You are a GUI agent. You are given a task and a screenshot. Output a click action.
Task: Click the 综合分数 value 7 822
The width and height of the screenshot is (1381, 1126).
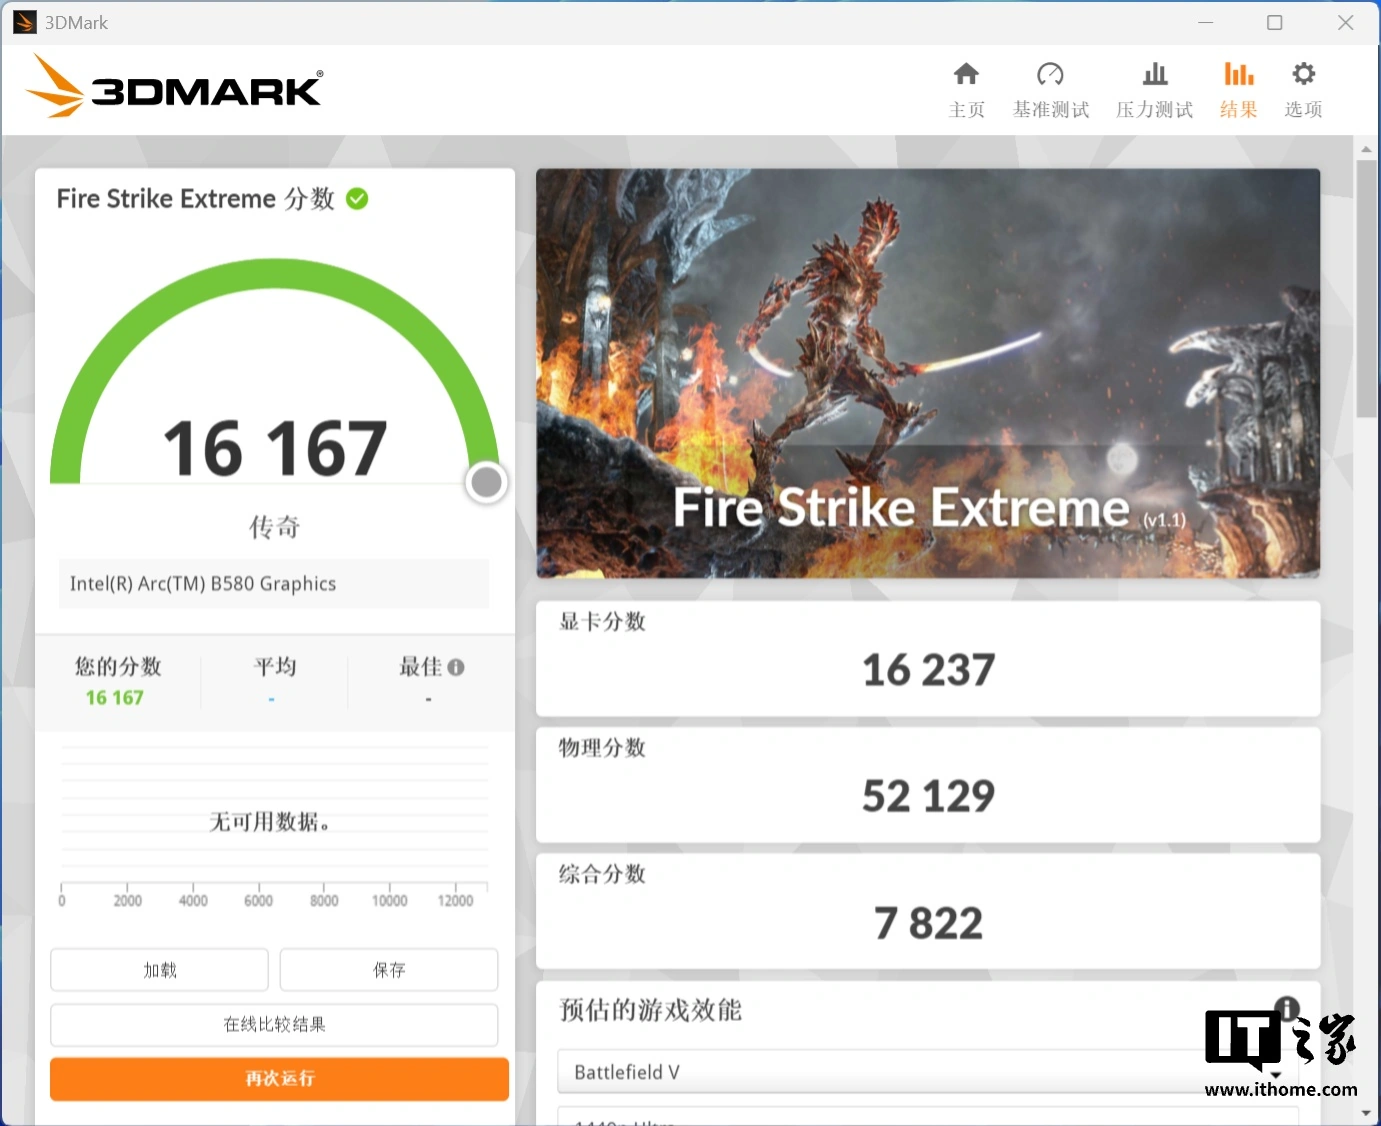click(x=928, y=923)
